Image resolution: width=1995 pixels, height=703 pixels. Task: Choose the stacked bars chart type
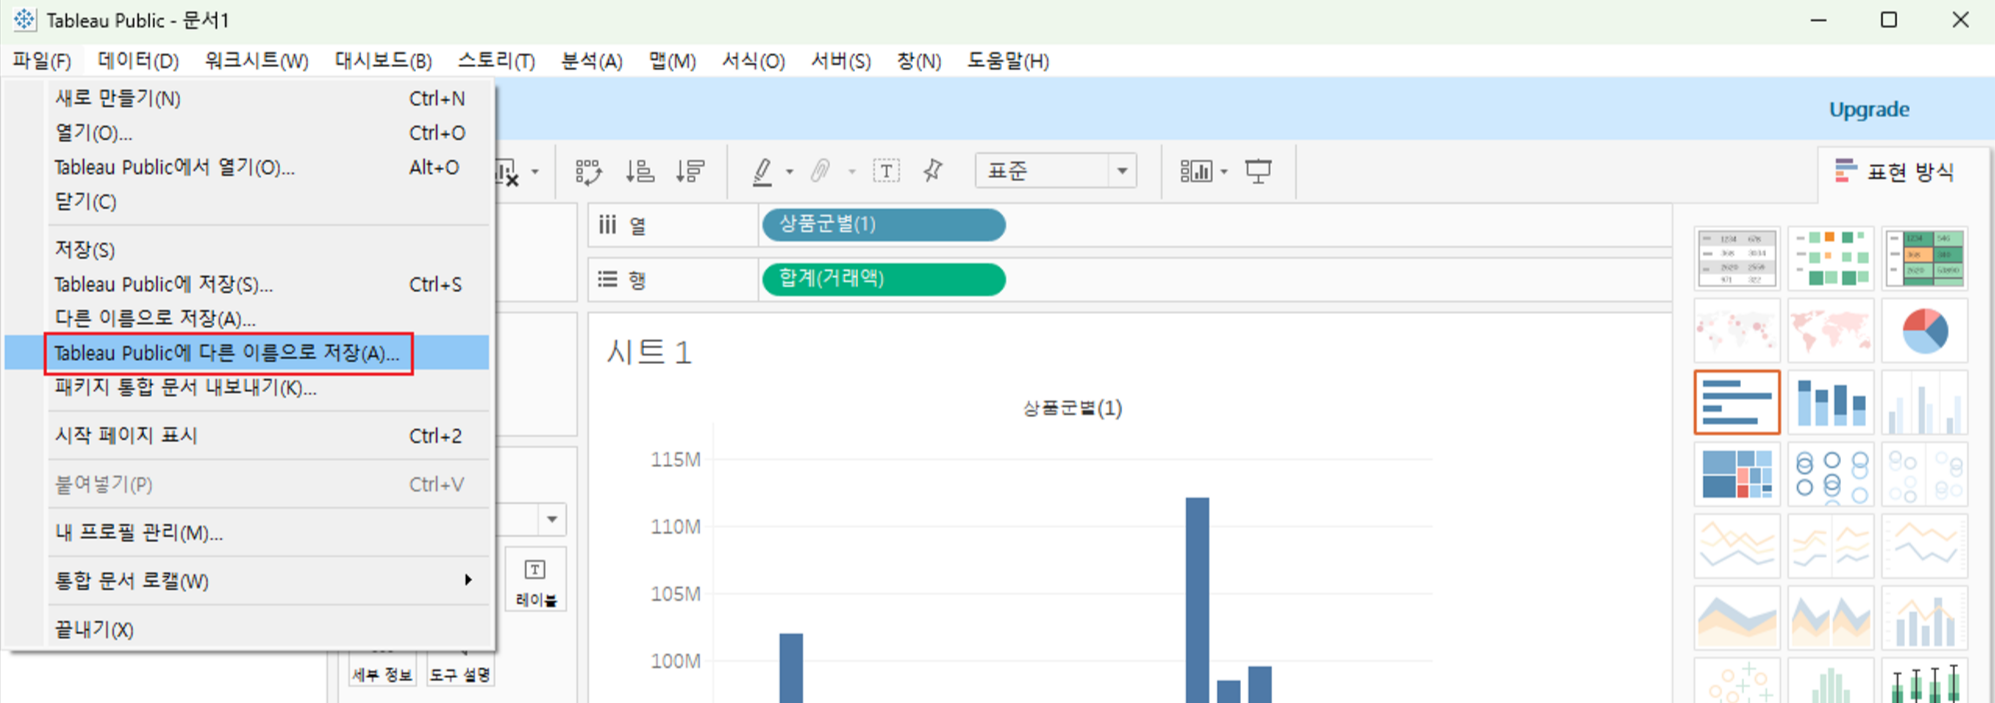[x=1831, y=402]
